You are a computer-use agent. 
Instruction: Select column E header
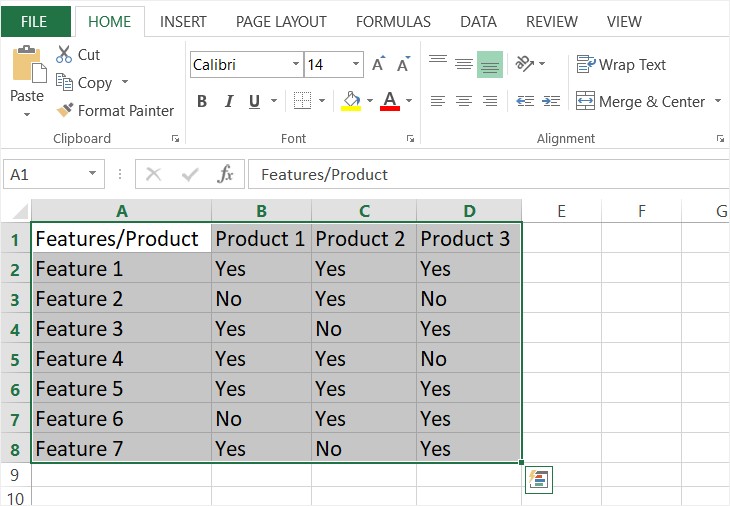click(561, 211)
